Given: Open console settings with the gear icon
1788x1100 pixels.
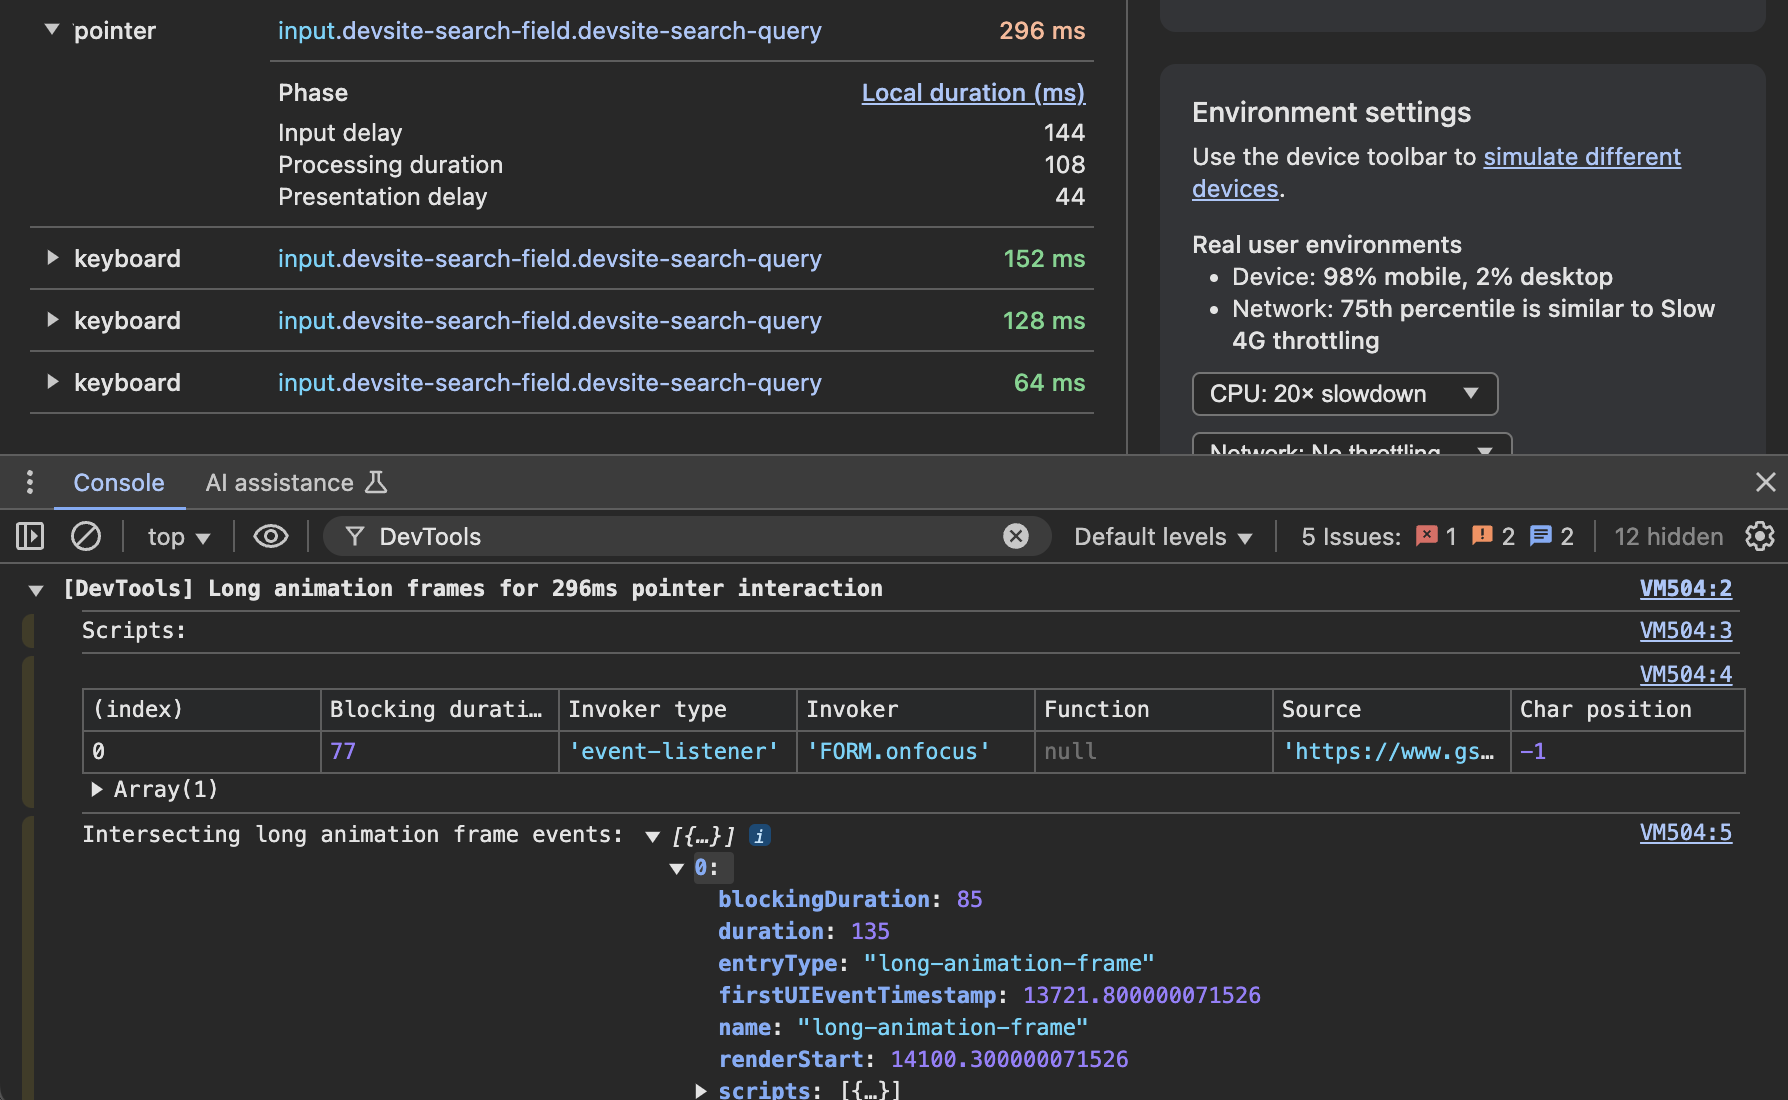Looking at the screenshot, I should point(1760,537).
